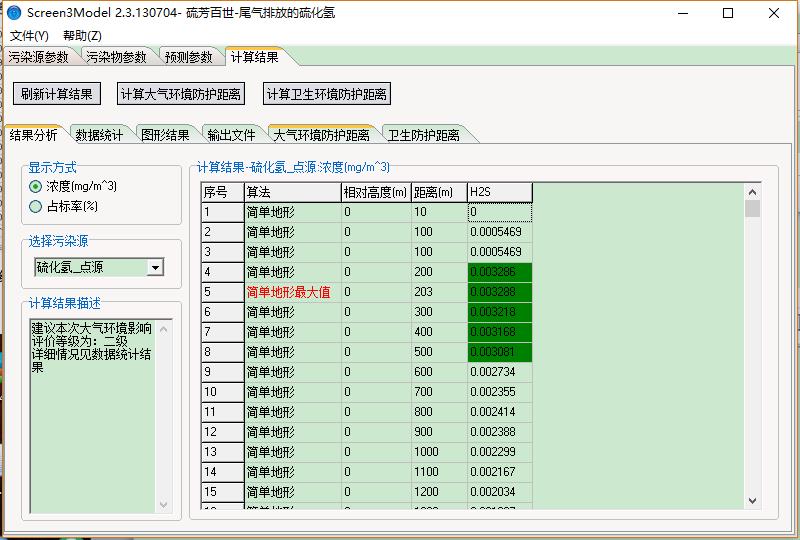This screenshot has height=540, width=800.
Task: Open the 输出文件 sub-tab
Action: click(231, 135)
